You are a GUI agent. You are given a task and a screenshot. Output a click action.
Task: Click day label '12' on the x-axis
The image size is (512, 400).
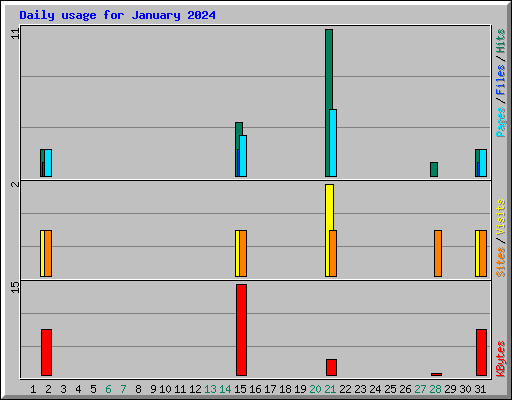195,389
